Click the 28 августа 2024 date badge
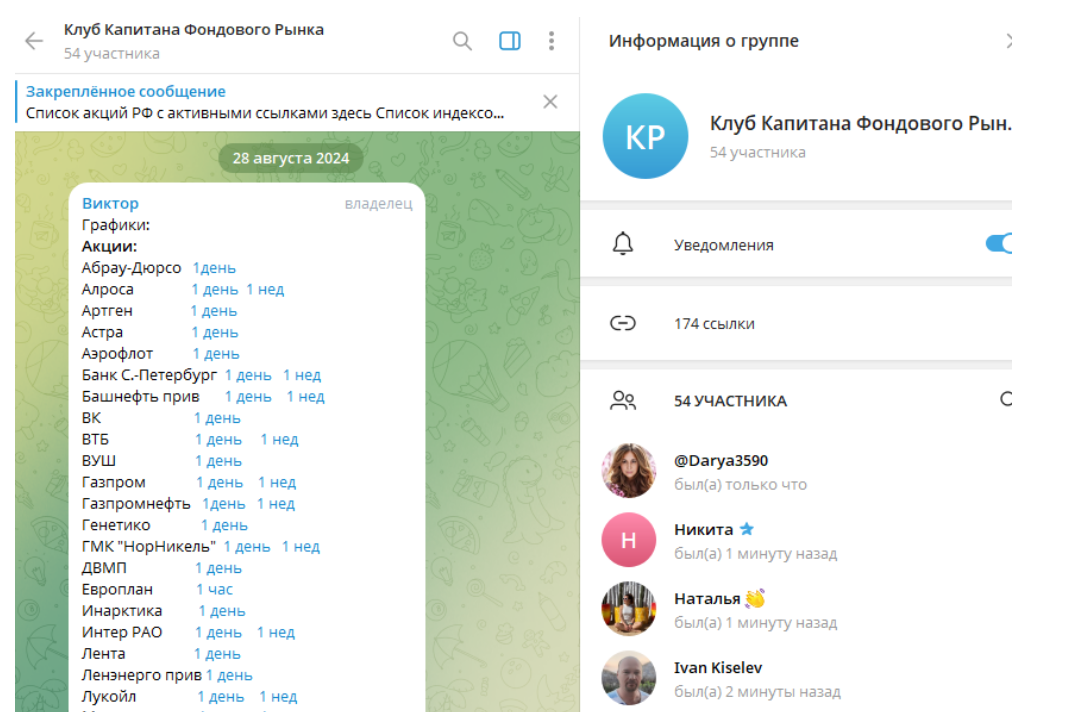Image resolution: width=1067 pixels, height=712 pixels. pyautogui.click(x=291, y=158)
